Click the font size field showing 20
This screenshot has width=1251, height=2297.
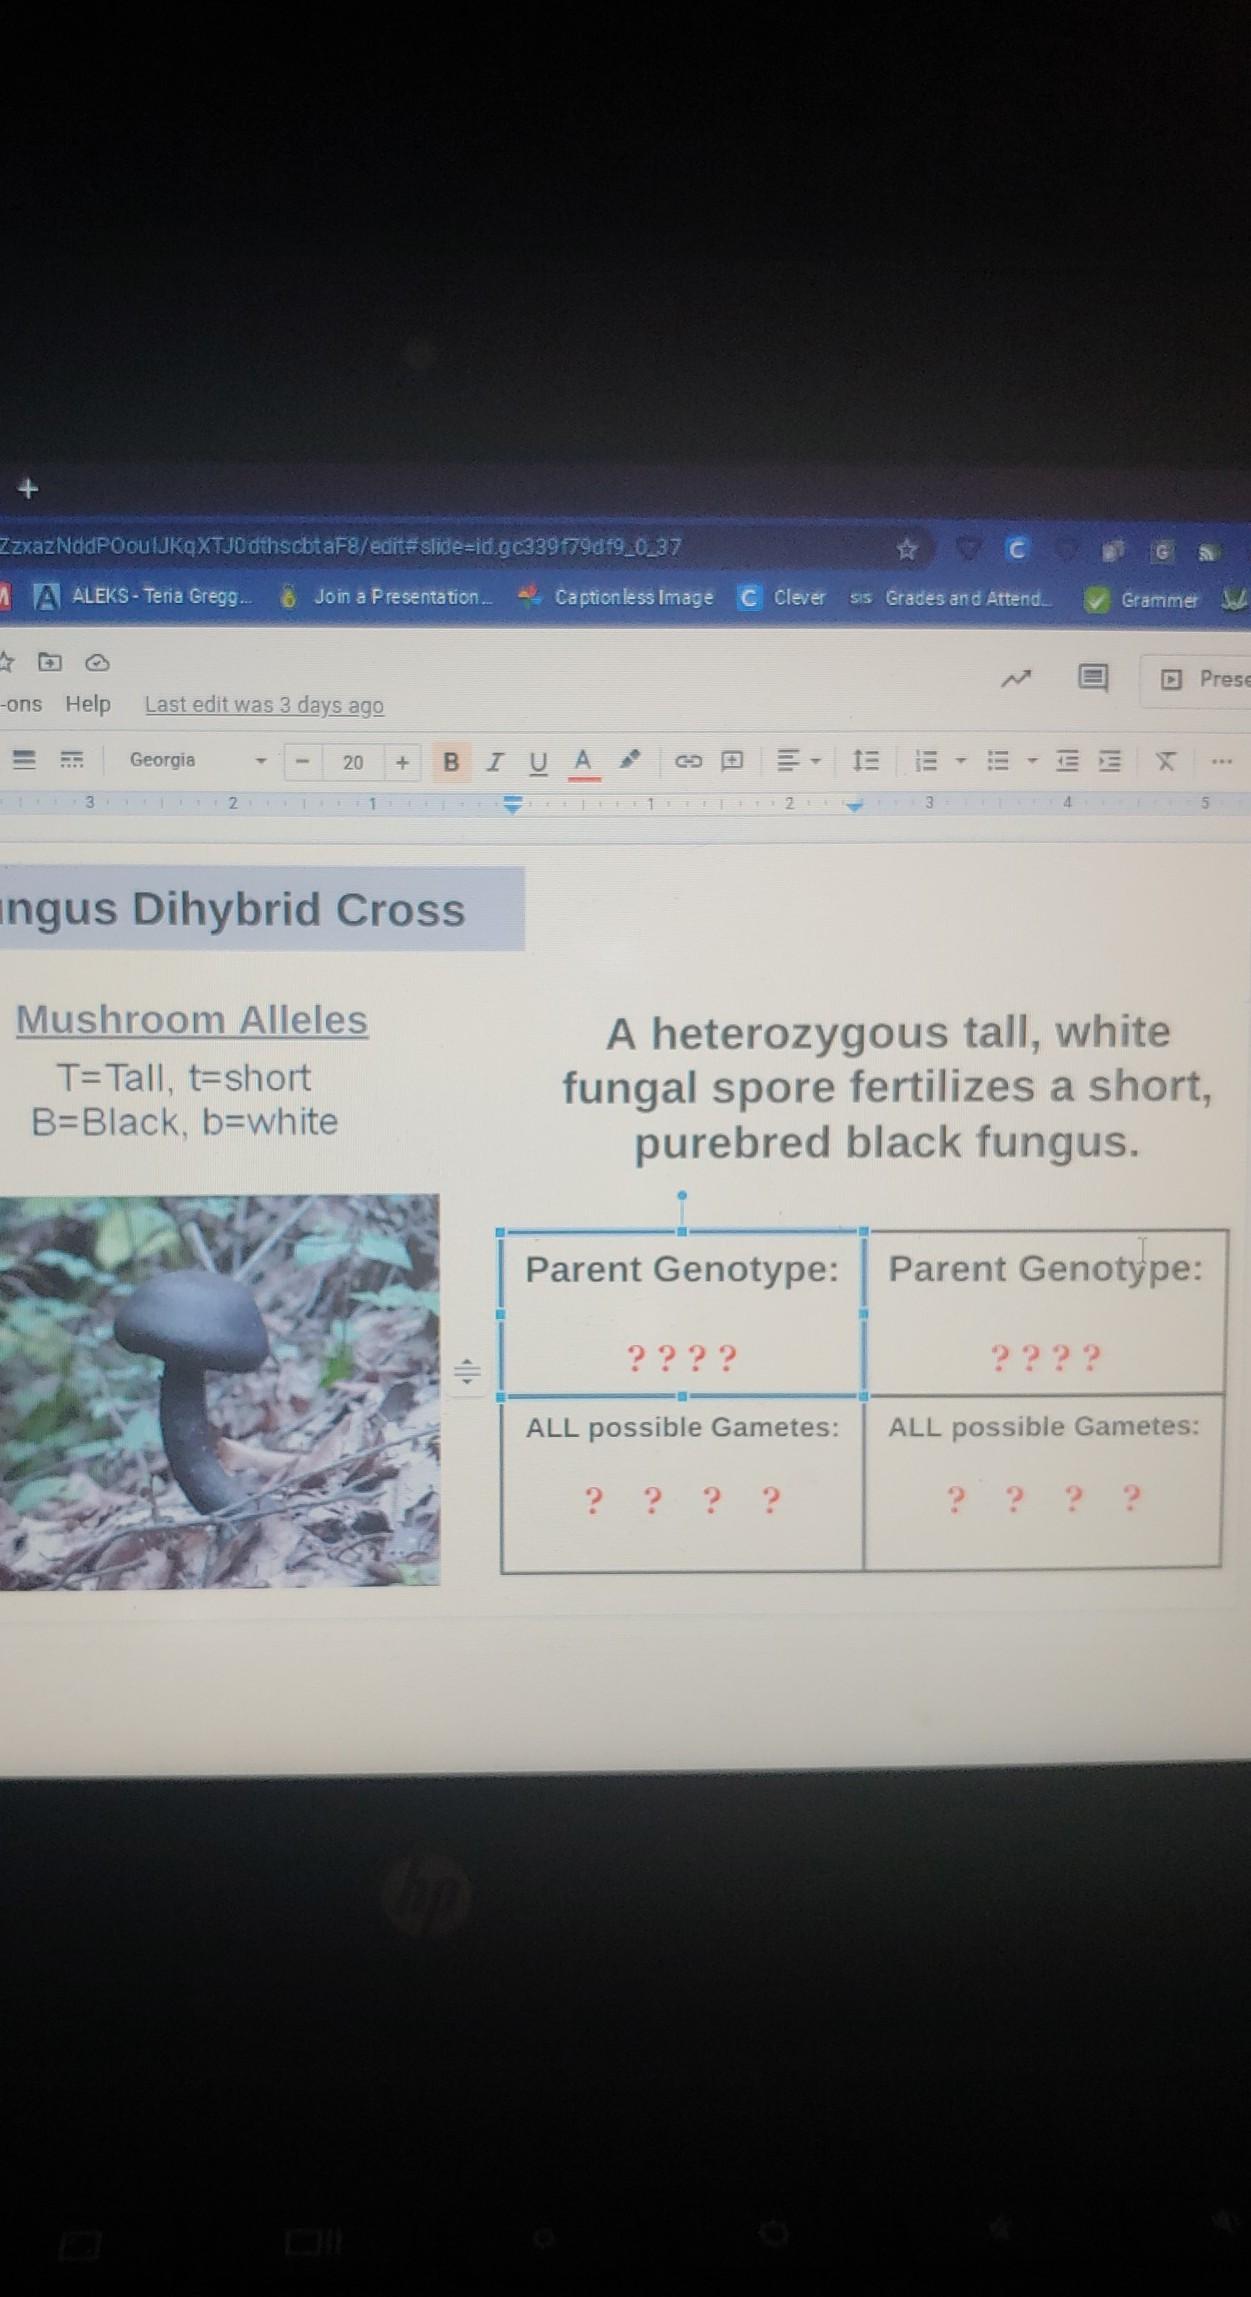click(x=352, y=762)
